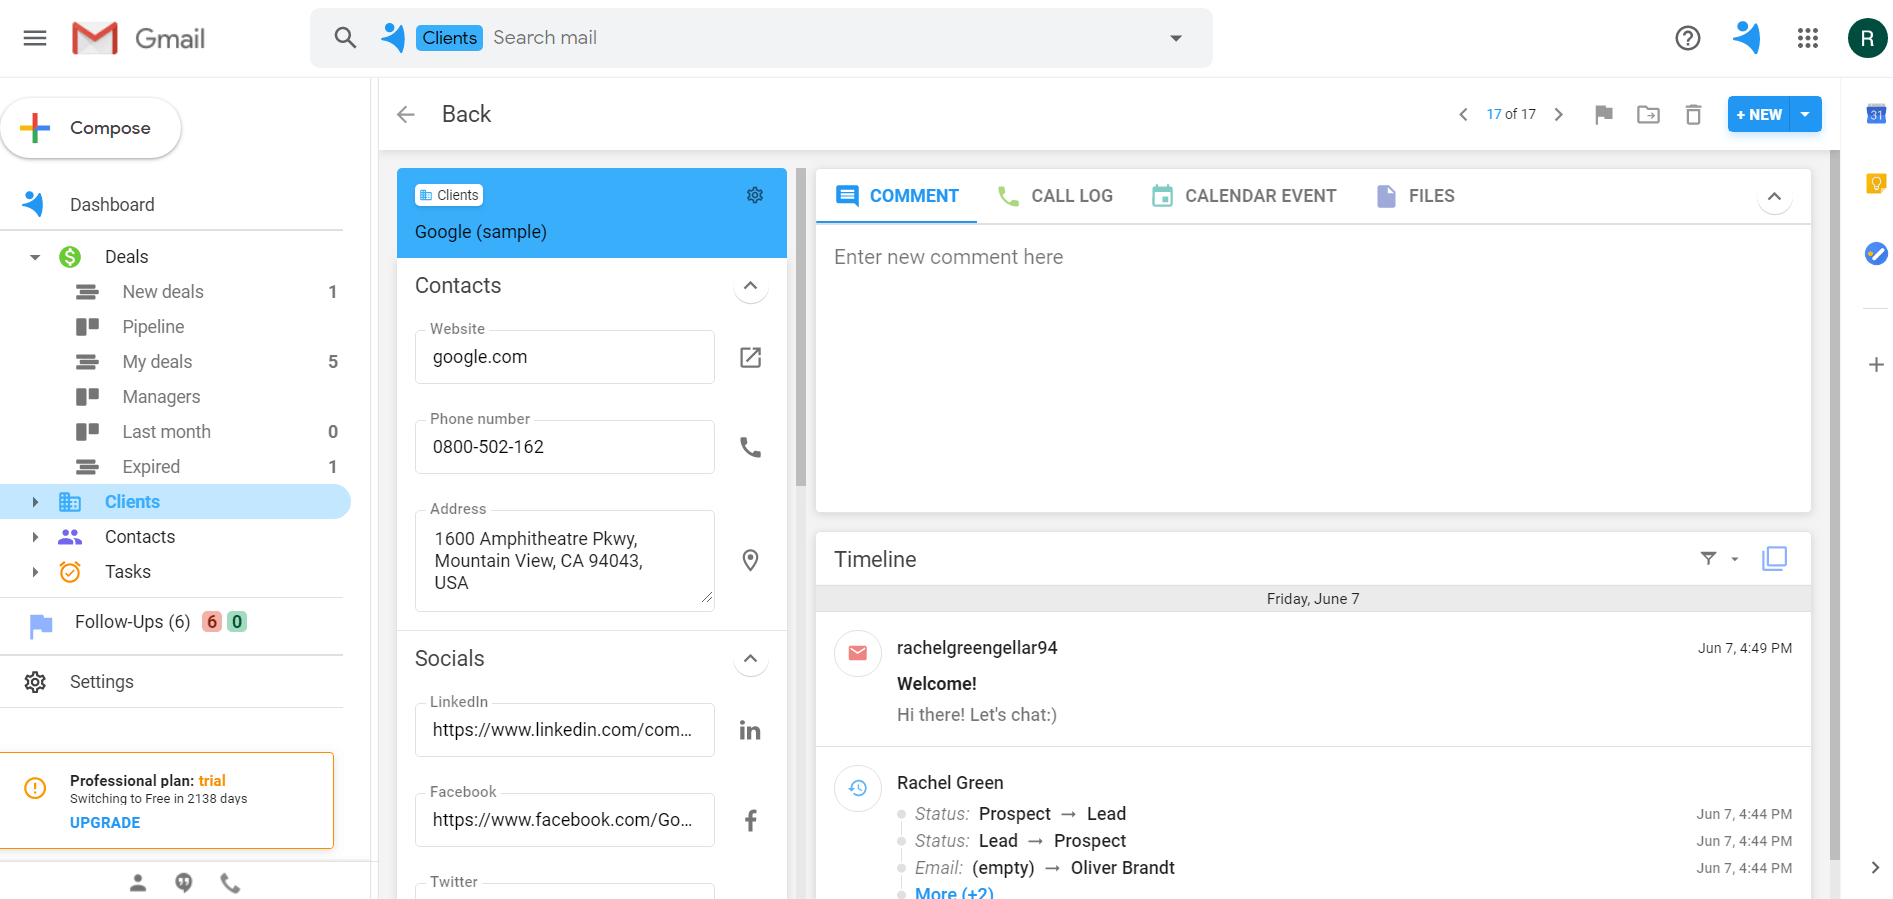Expand the Clients folder tree
The width and height of the screenshot is (1893, 899).
coord(35,502)
